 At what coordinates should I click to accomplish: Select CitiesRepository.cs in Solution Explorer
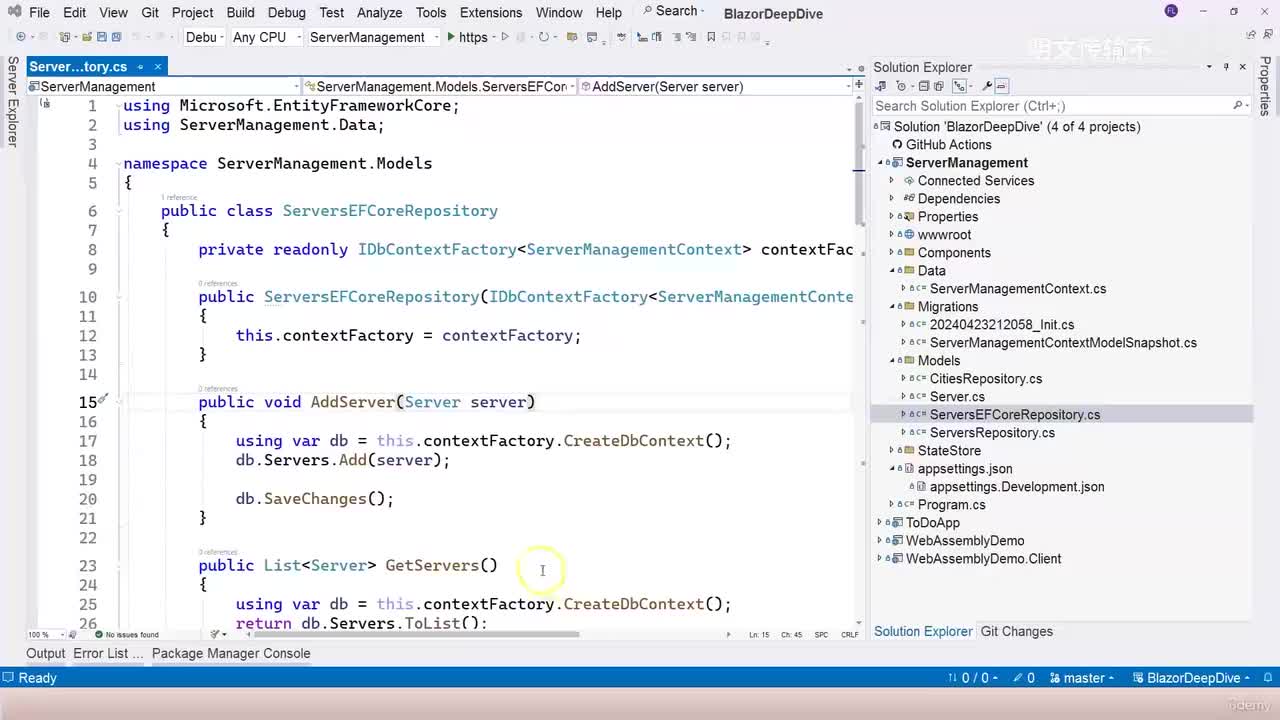point(986,379)
